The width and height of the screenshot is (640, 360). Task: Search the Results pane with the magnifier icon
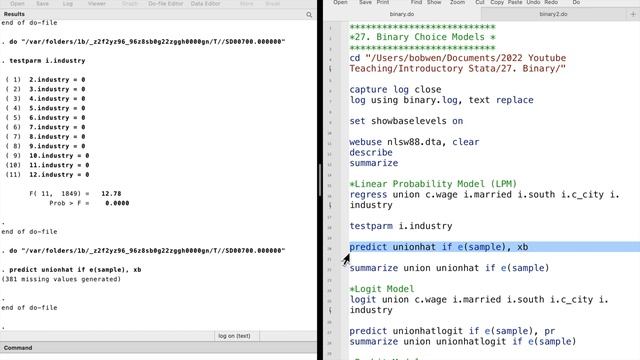[309, 15]
